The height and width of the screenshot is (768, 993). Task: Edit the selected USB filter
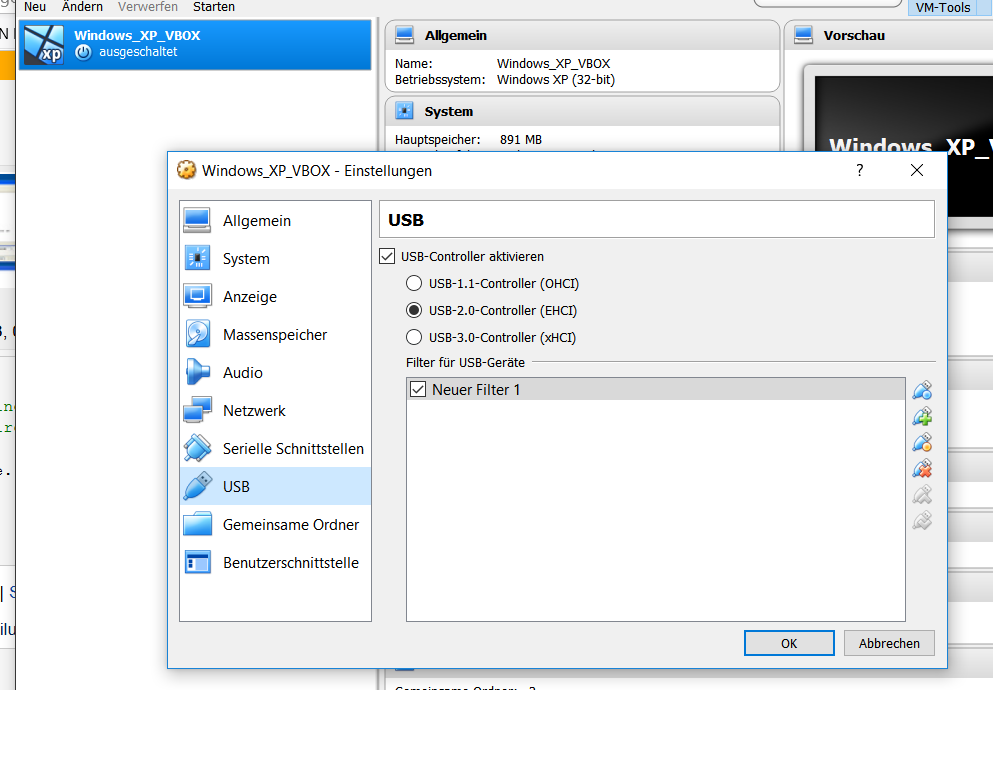922,442
